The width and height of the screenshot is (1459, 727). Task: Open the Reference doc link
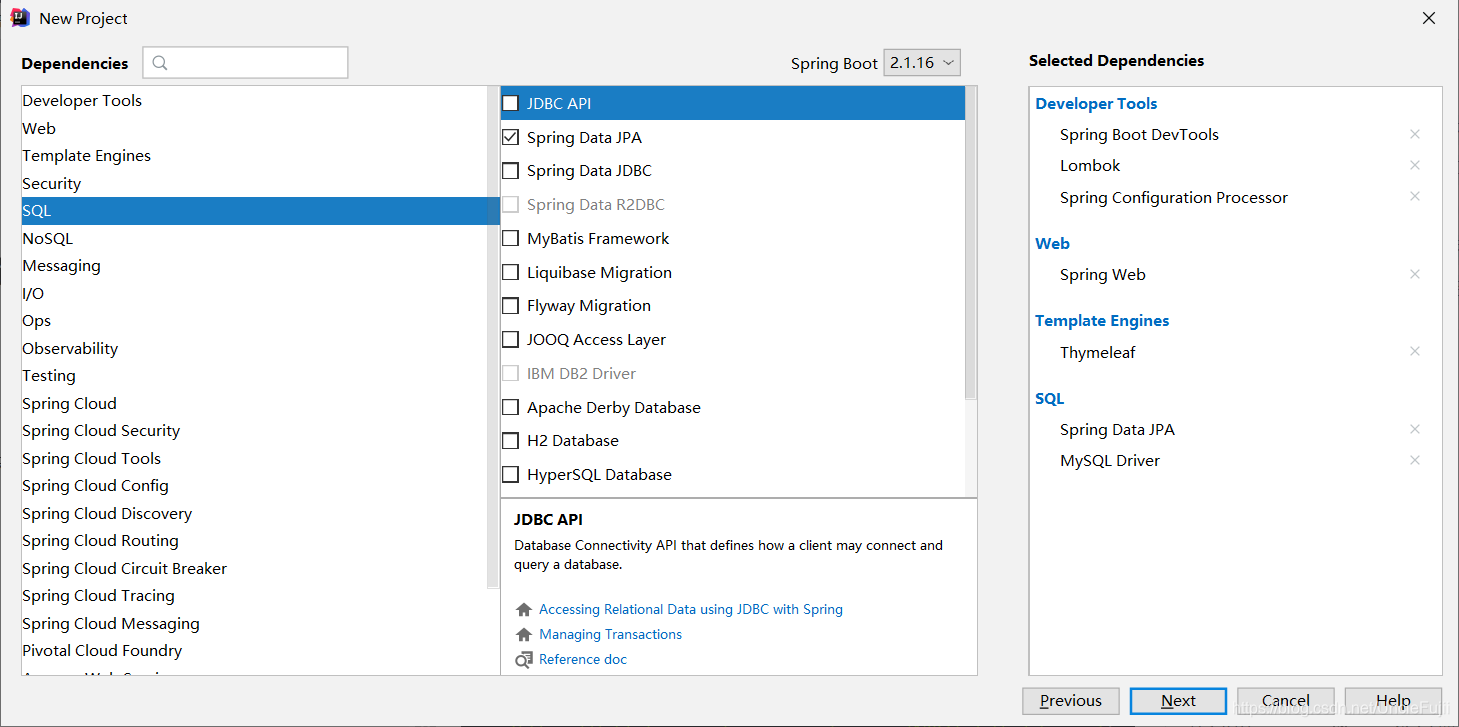[x=583, y=660]
